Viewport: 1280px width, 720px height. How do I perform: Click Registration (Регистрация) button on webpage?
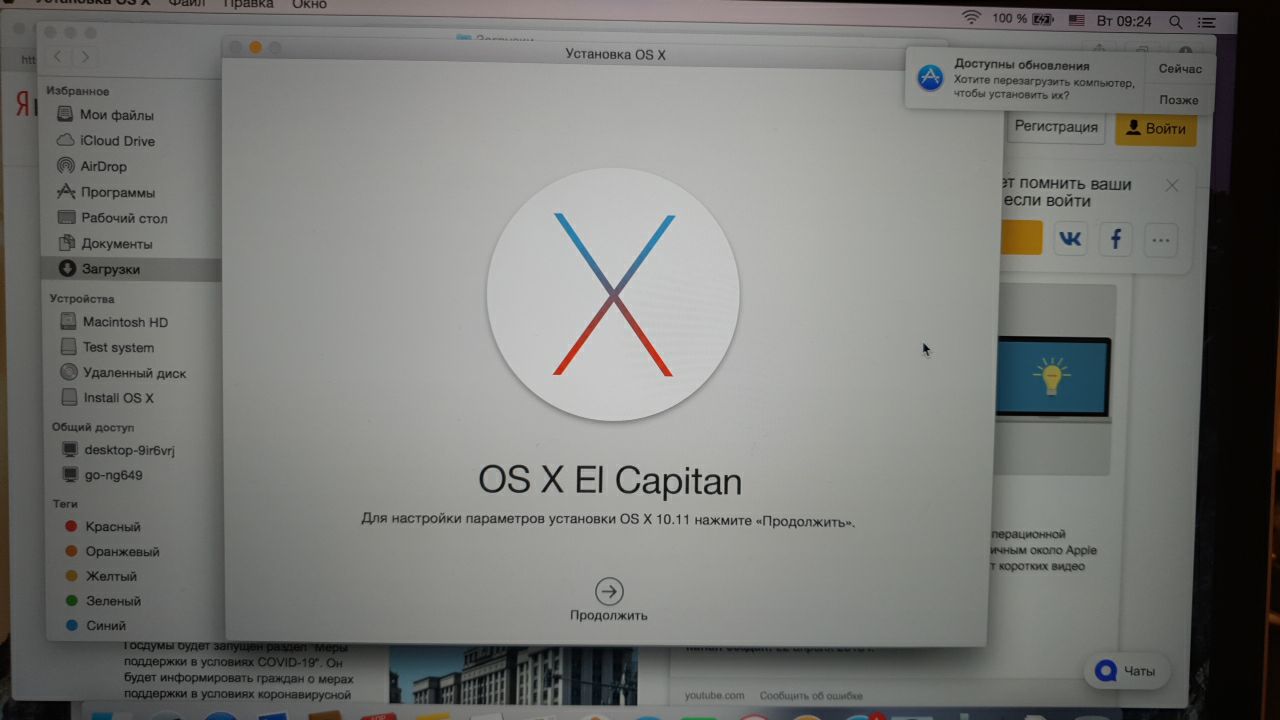pyautogui.click(x=1056, y=127)
